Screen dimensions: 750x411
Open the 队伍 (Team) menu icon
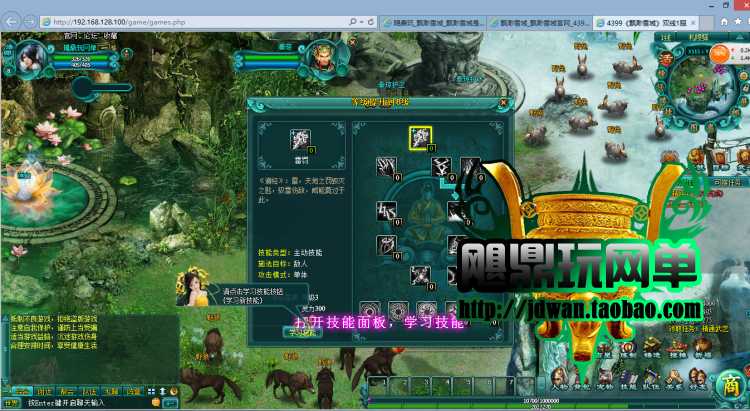(652, 378)
